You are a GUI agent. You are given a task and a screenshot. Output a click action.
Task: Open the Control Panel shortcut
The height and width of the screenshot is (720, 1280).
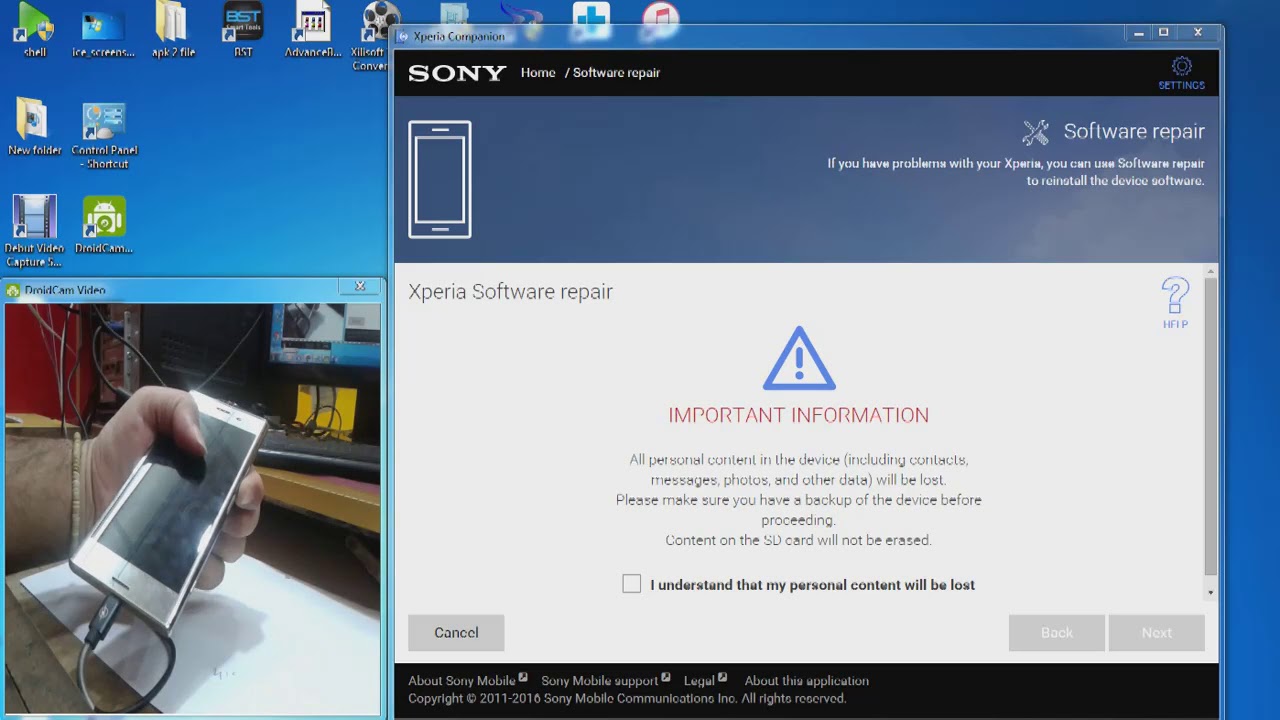[104, 133]
